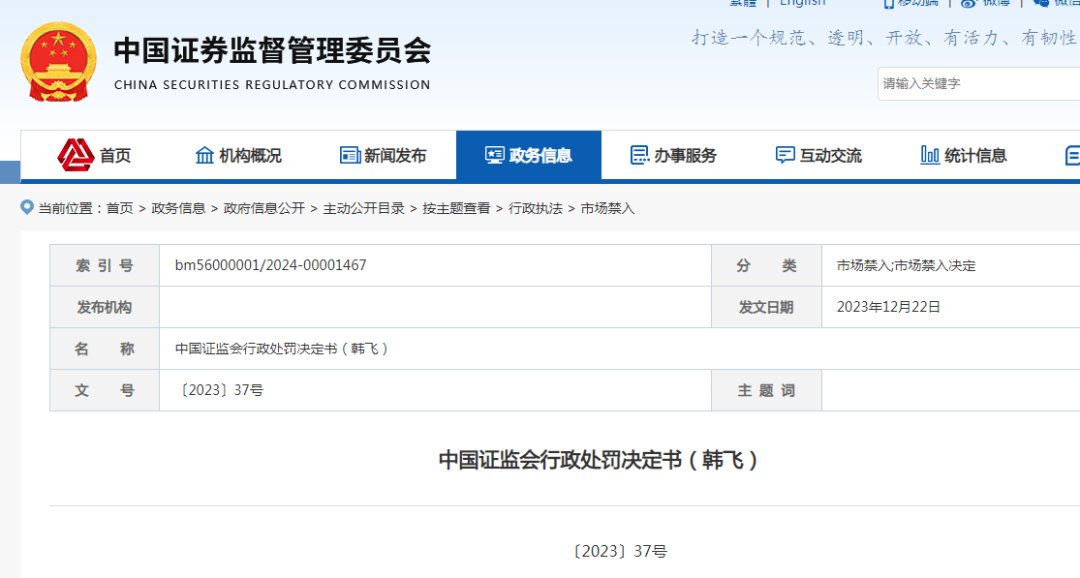Viewport: 1080px width, 578px height.
Task: Open the 统计信息 navigation tab
Action: coord(964,156)
